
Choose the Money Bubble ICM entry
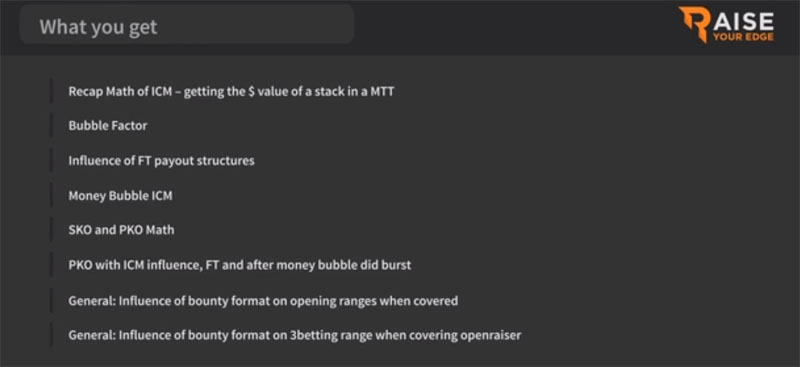[120, 196]
